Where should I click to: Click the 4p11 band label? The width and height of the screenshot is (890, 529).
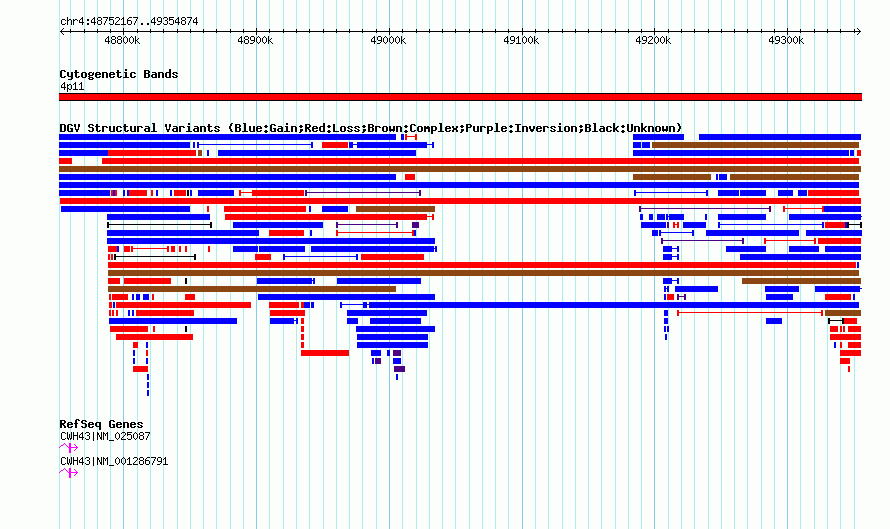tap(72, 86)
